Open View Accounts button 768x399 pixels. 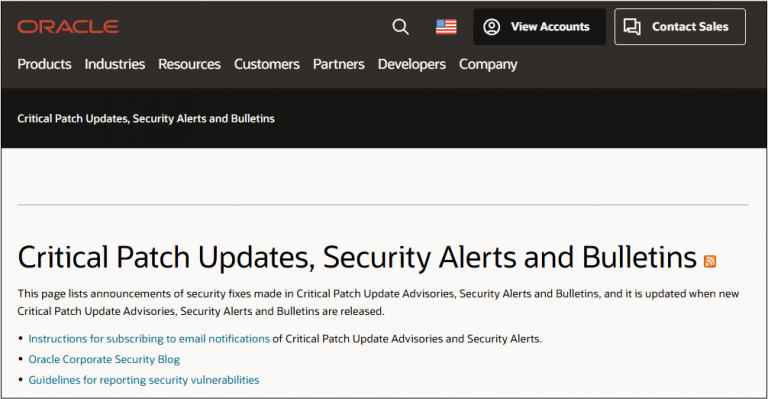(x=539, y=26)
